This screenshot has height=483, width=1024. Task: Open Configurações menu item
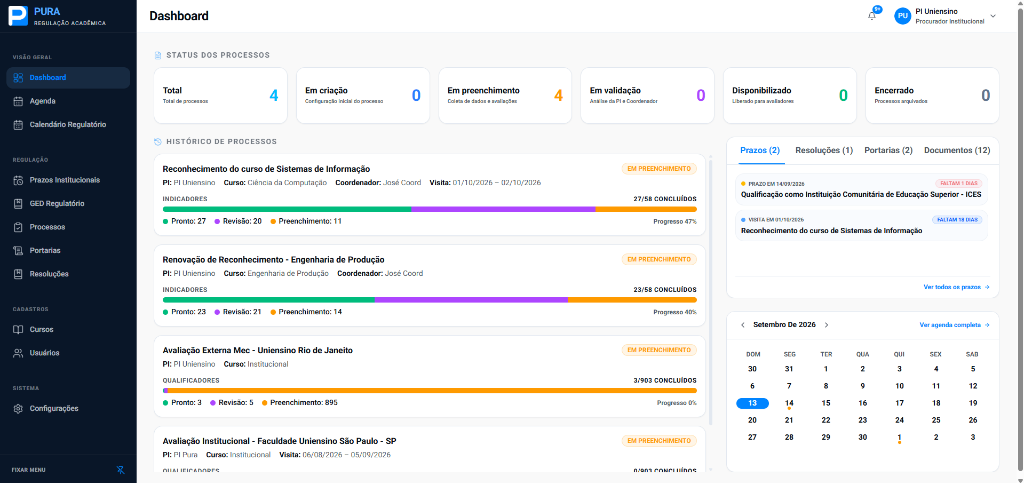68,409
